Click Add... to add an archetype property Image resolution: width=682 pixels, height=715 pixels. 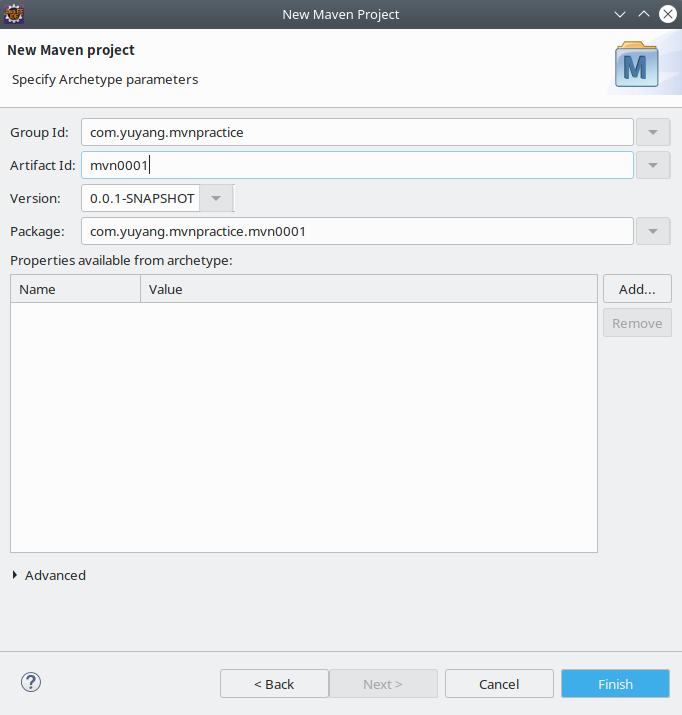coord(637,289)
